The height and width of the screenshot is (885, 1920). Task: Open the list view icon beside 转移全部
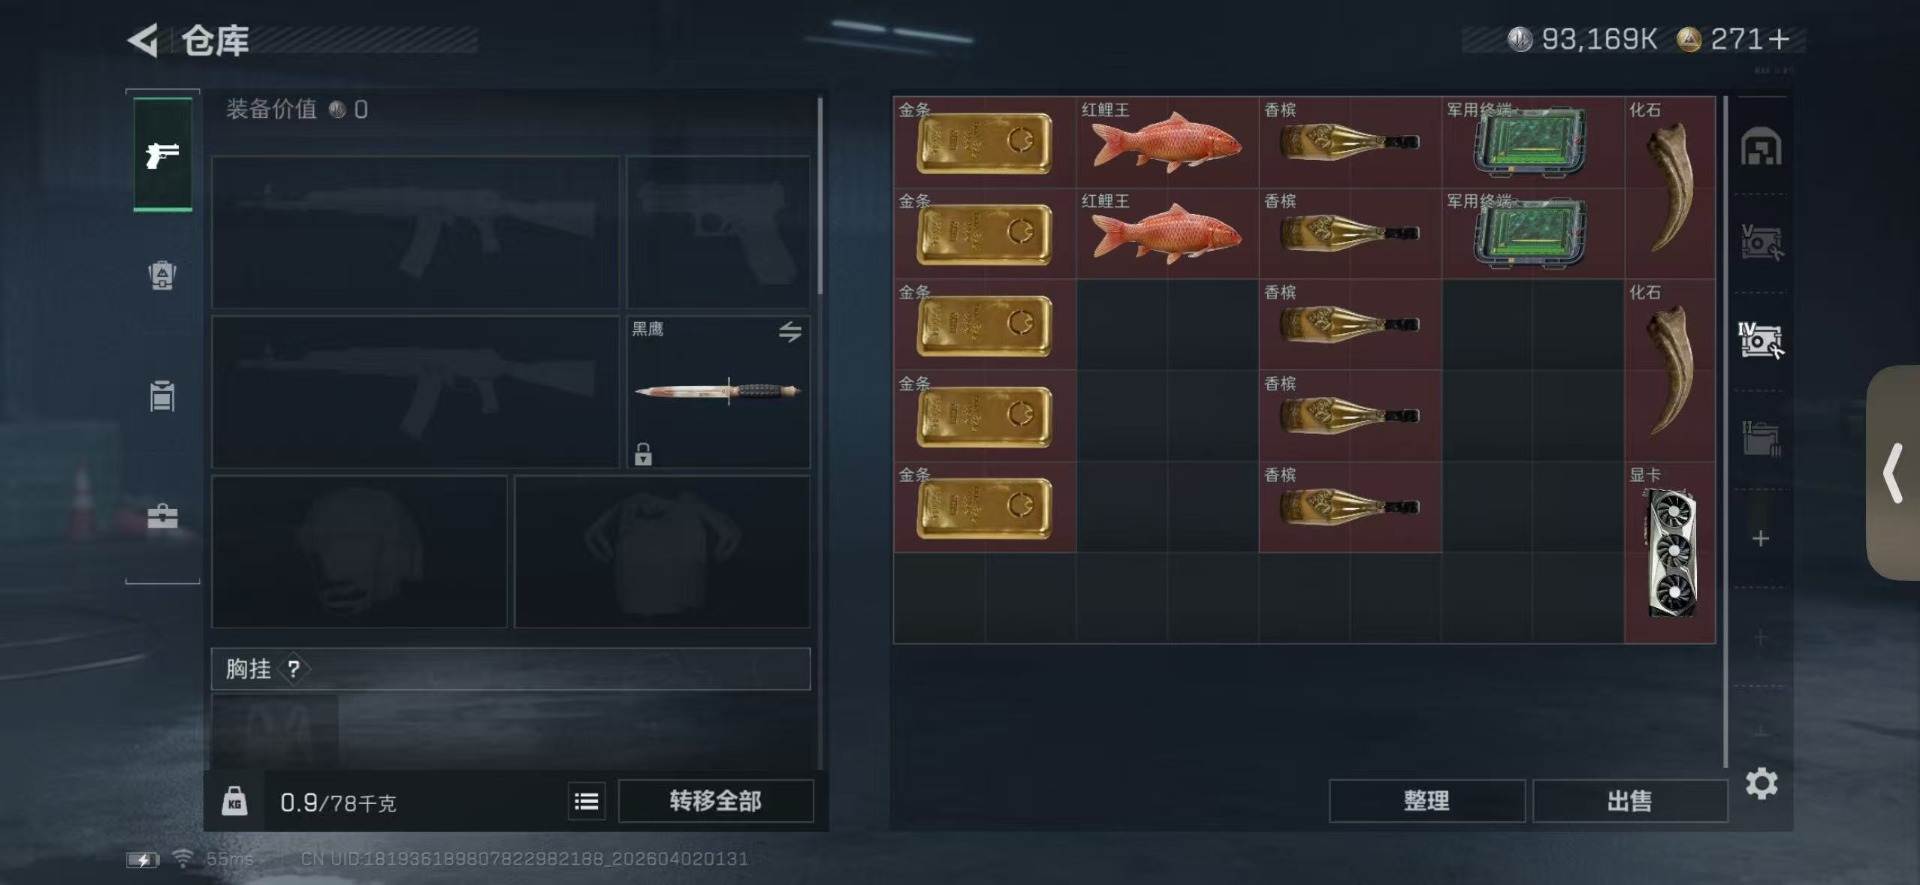click(x=587, y=801)
